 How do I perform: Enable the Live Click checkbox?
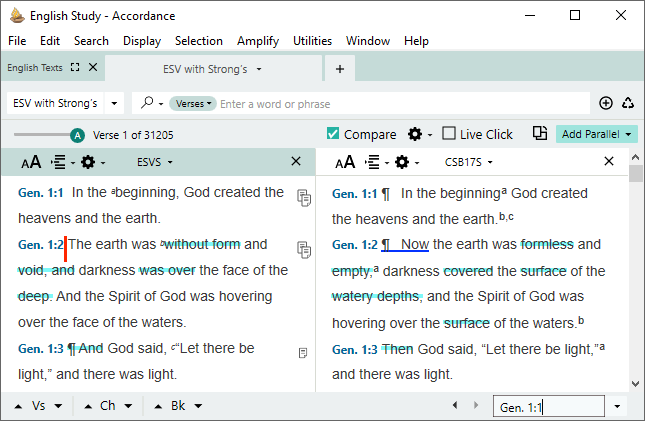click(x=449, y=134)
